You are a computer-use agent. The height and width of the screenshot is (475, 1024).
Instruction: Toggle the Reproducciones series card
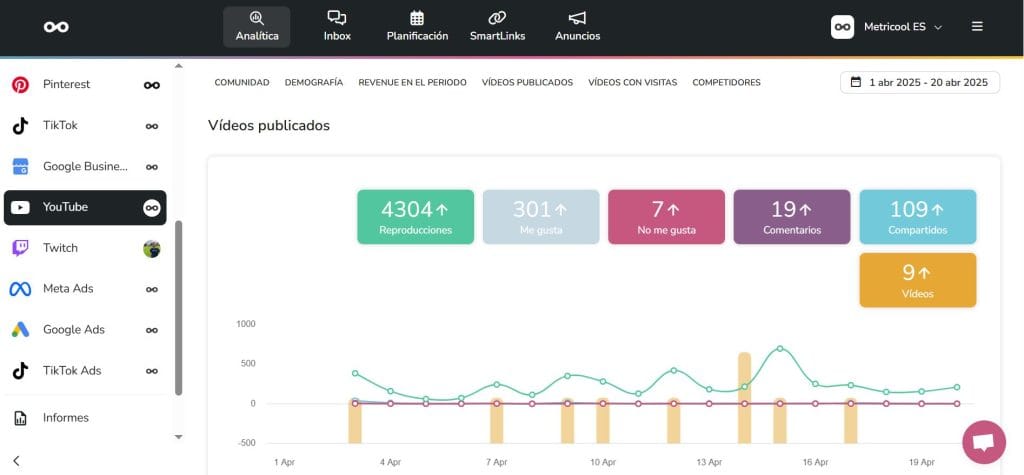pos(415,217)
